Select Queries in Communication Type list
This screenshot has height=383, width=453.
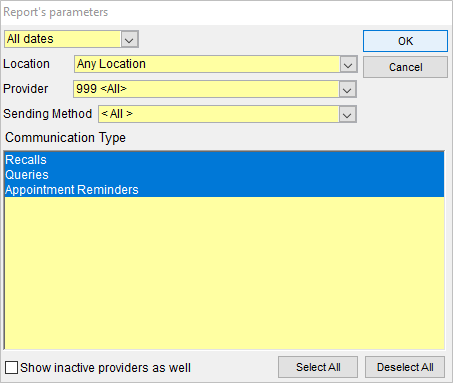[224, 174]
